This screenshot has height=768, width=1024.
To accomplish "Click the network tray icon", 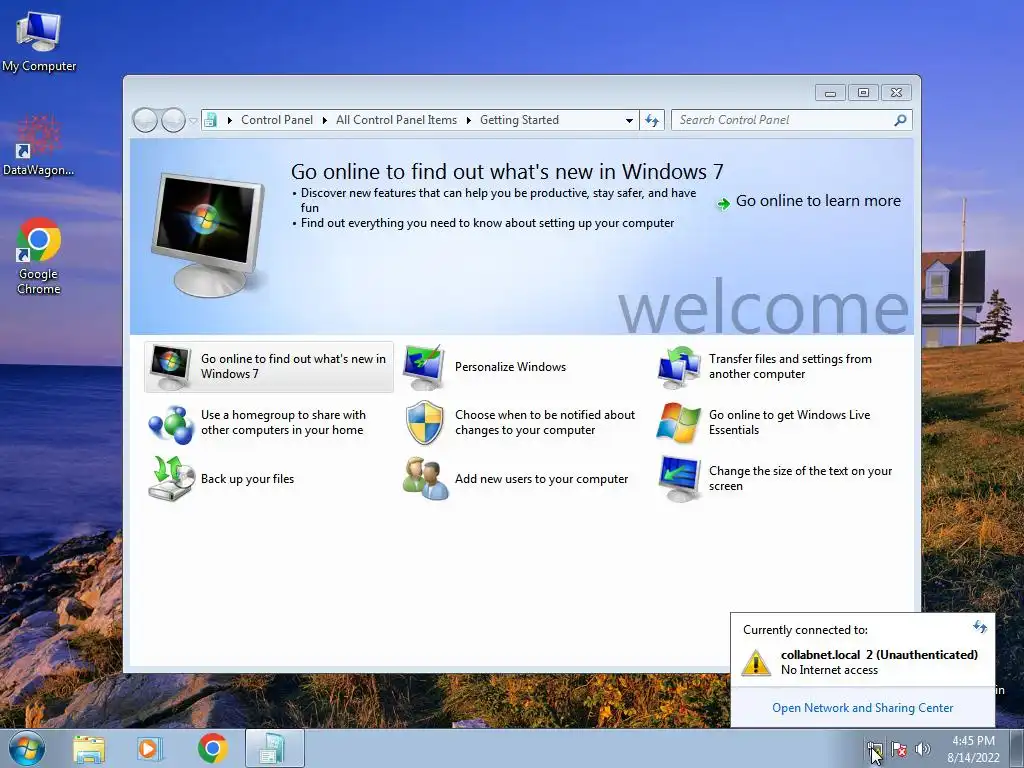I will pyautogui.click(x=874, y=749).
